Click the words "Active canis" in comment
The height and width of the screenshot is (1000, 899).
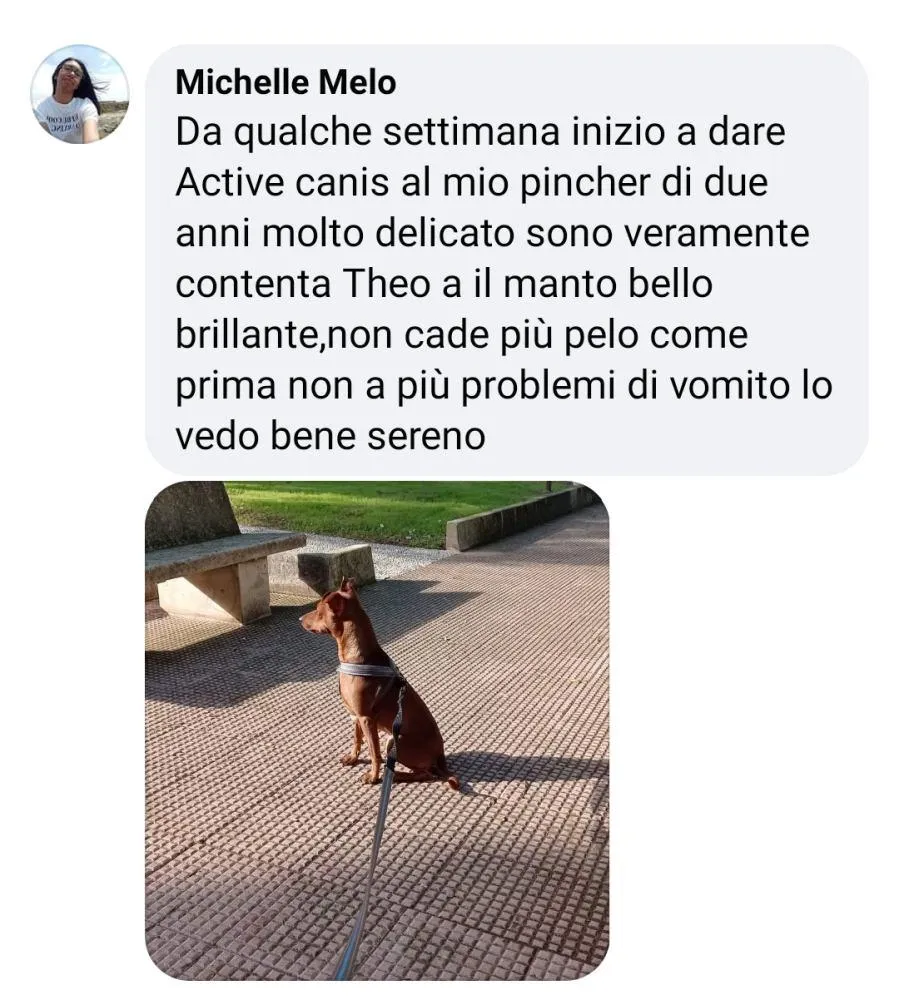point(282,183)
